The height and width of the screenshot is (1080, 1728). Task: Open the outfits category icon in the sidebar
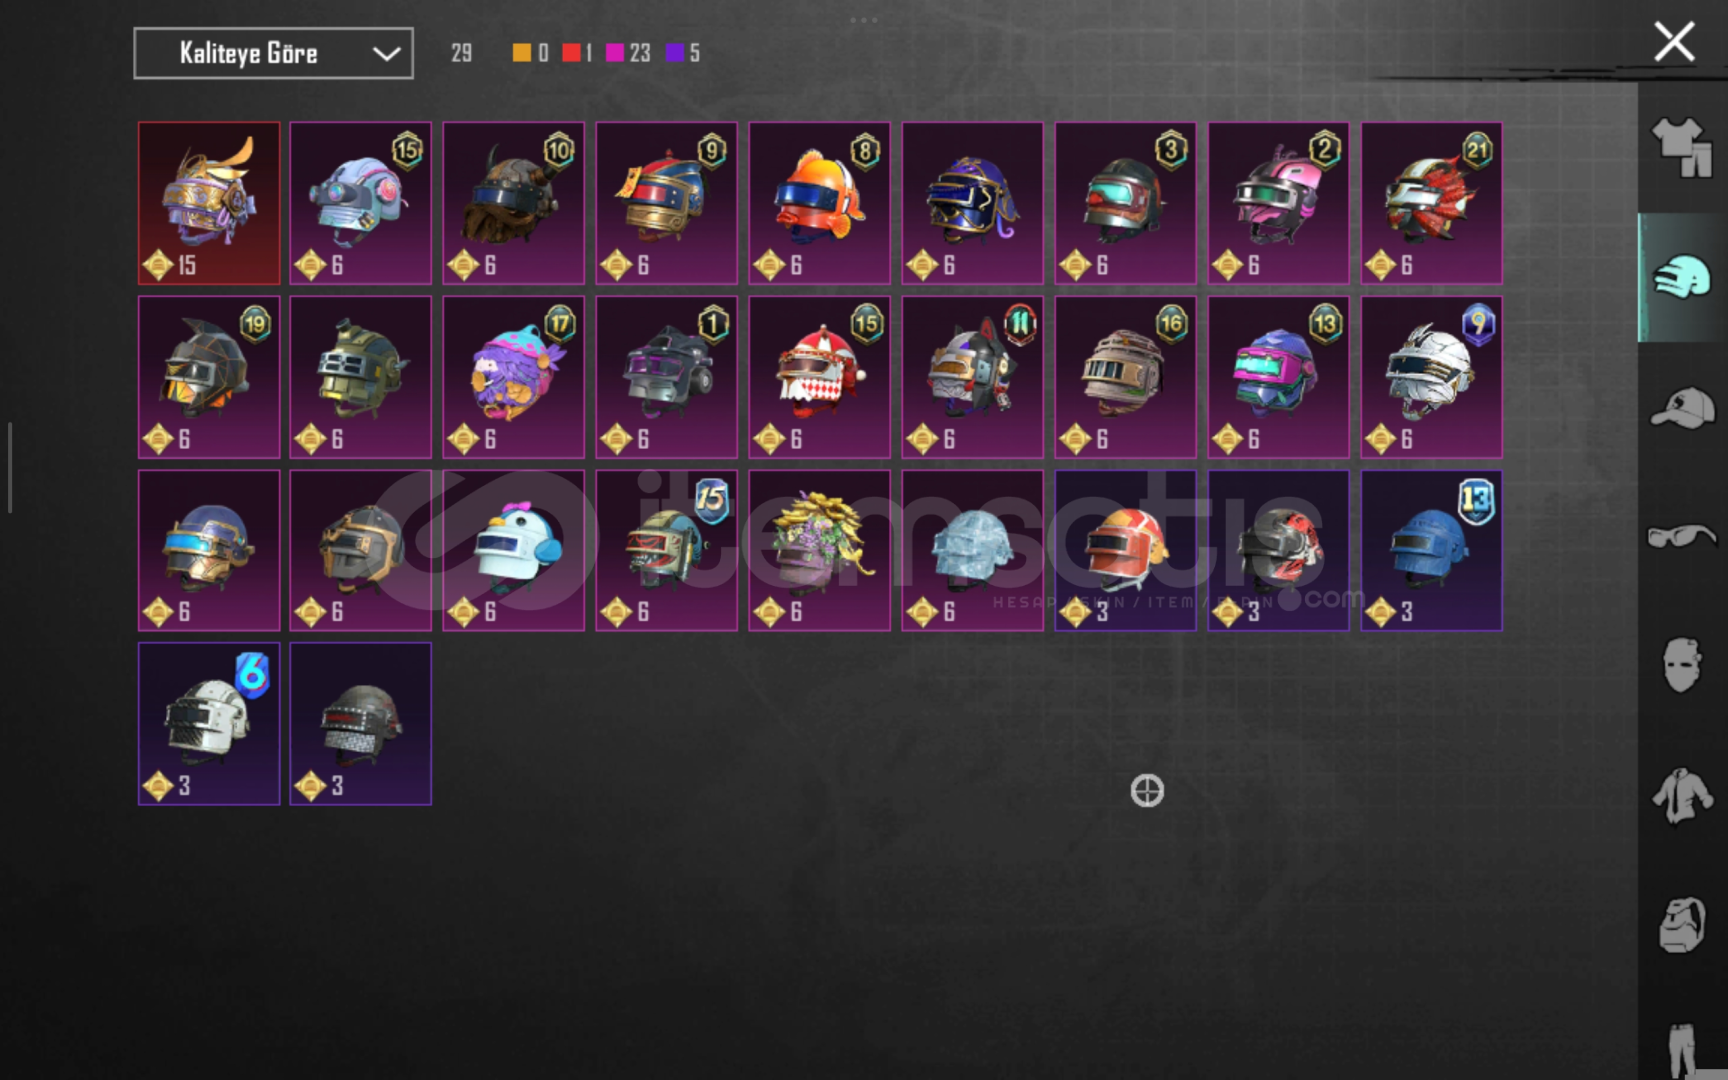1682,148
